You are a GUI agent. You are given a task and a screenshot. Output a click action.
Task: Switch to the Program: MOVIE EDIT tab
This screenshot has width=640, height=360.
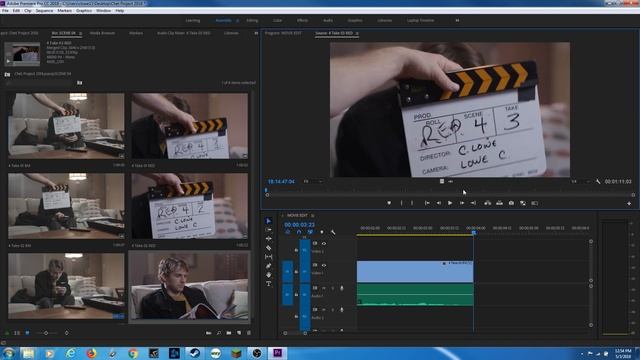[283, 33]
